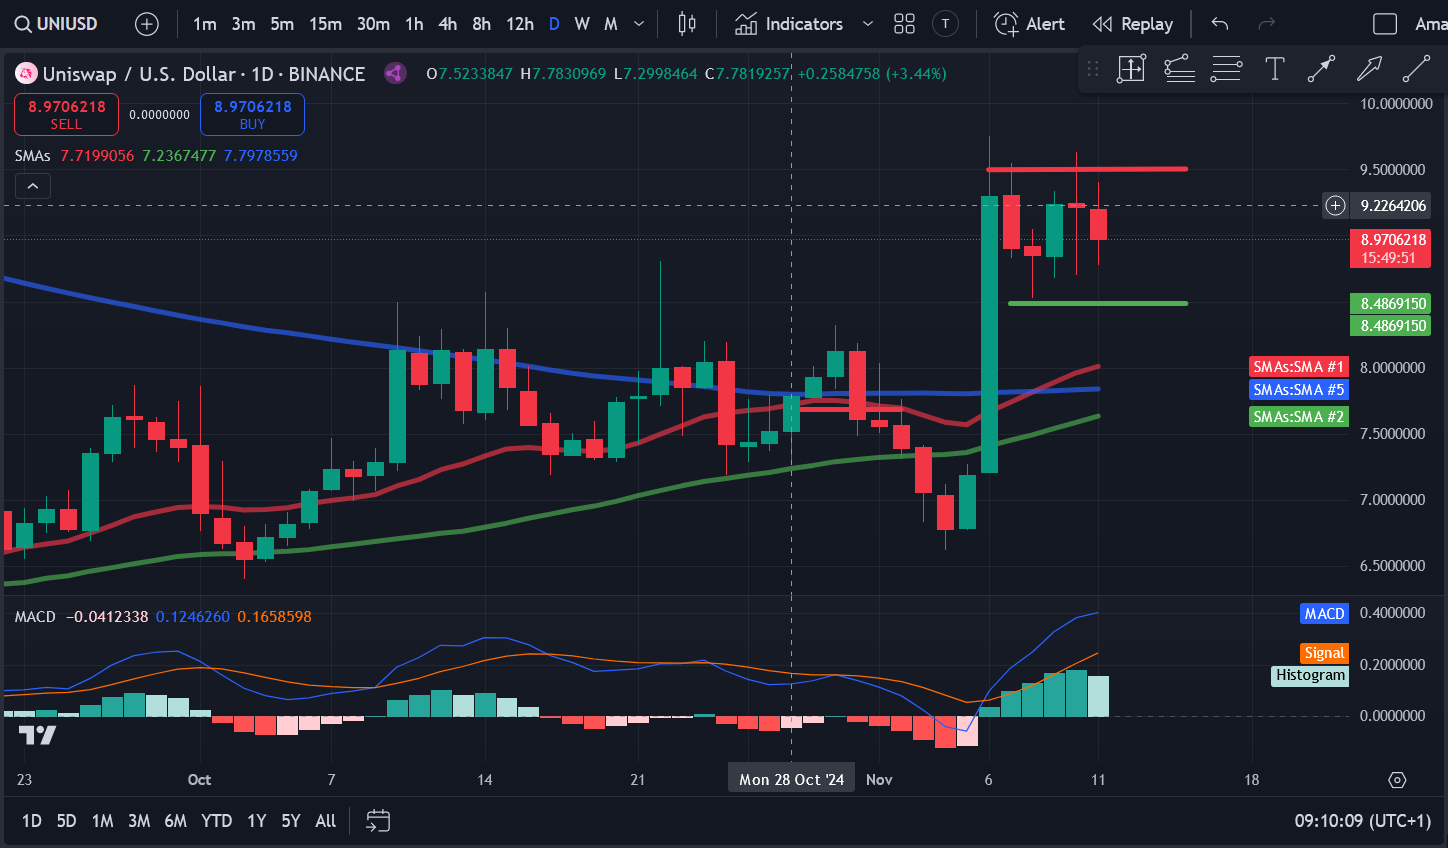Select the 30m timeframe

[373, 24]
